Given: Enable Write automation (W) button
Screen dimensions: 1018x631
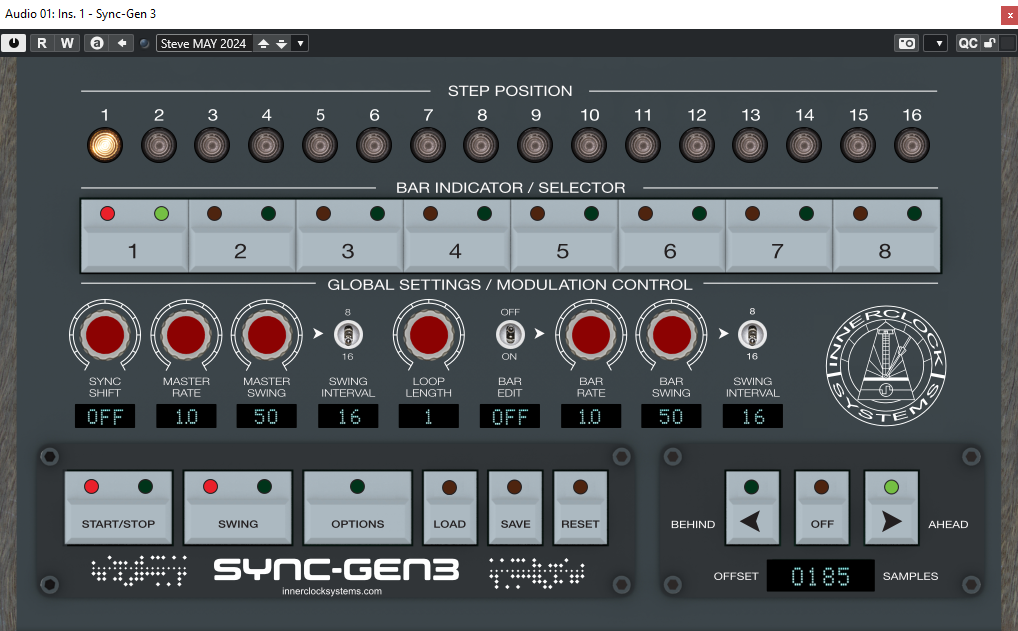Looking at the screenshot, I should [66, 43].
